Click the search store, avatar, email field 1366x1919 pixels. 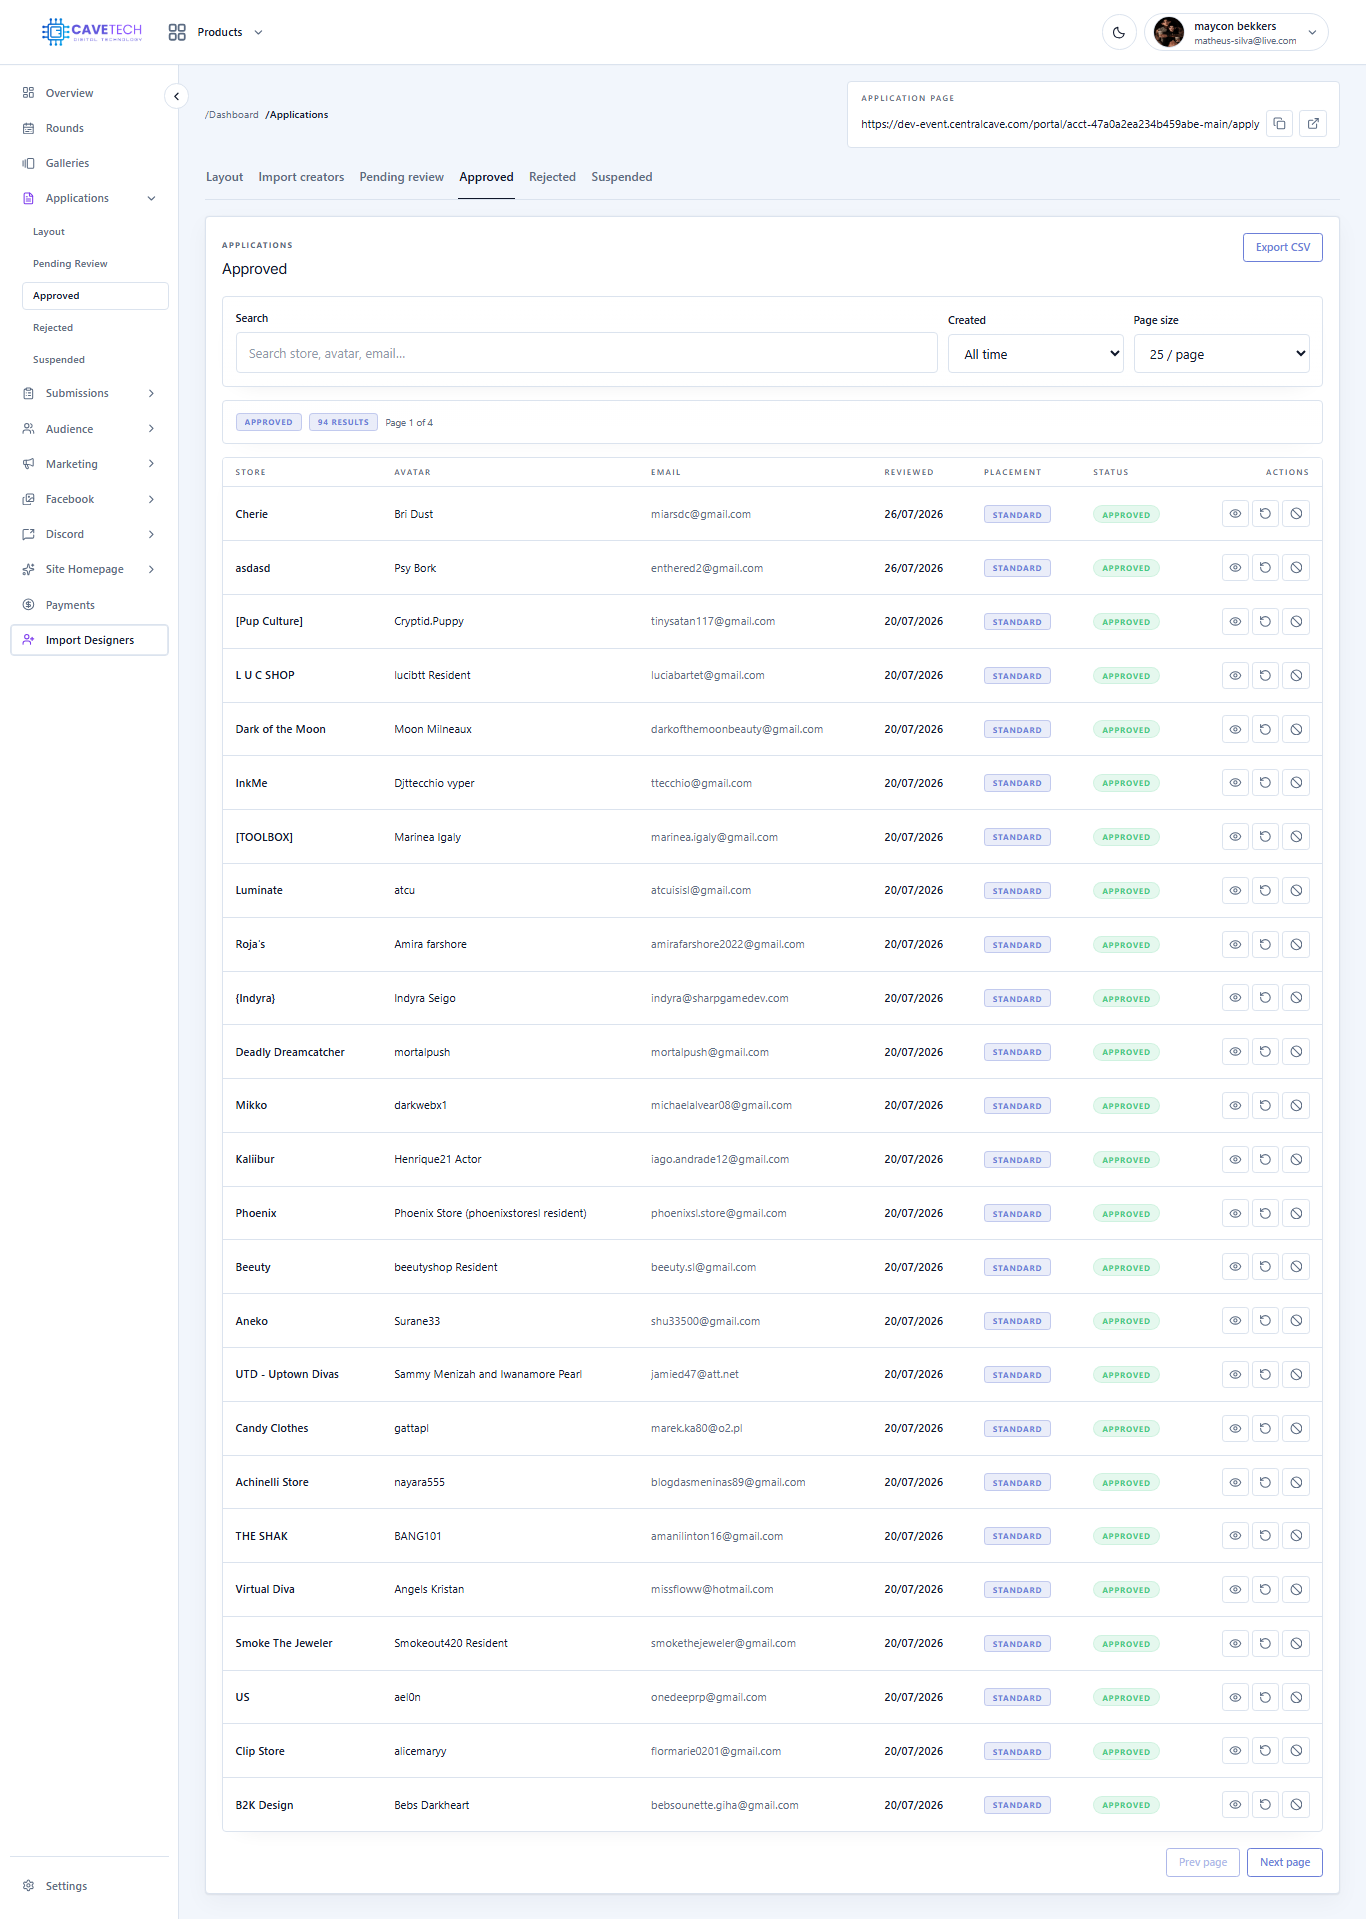coord(586,353)
